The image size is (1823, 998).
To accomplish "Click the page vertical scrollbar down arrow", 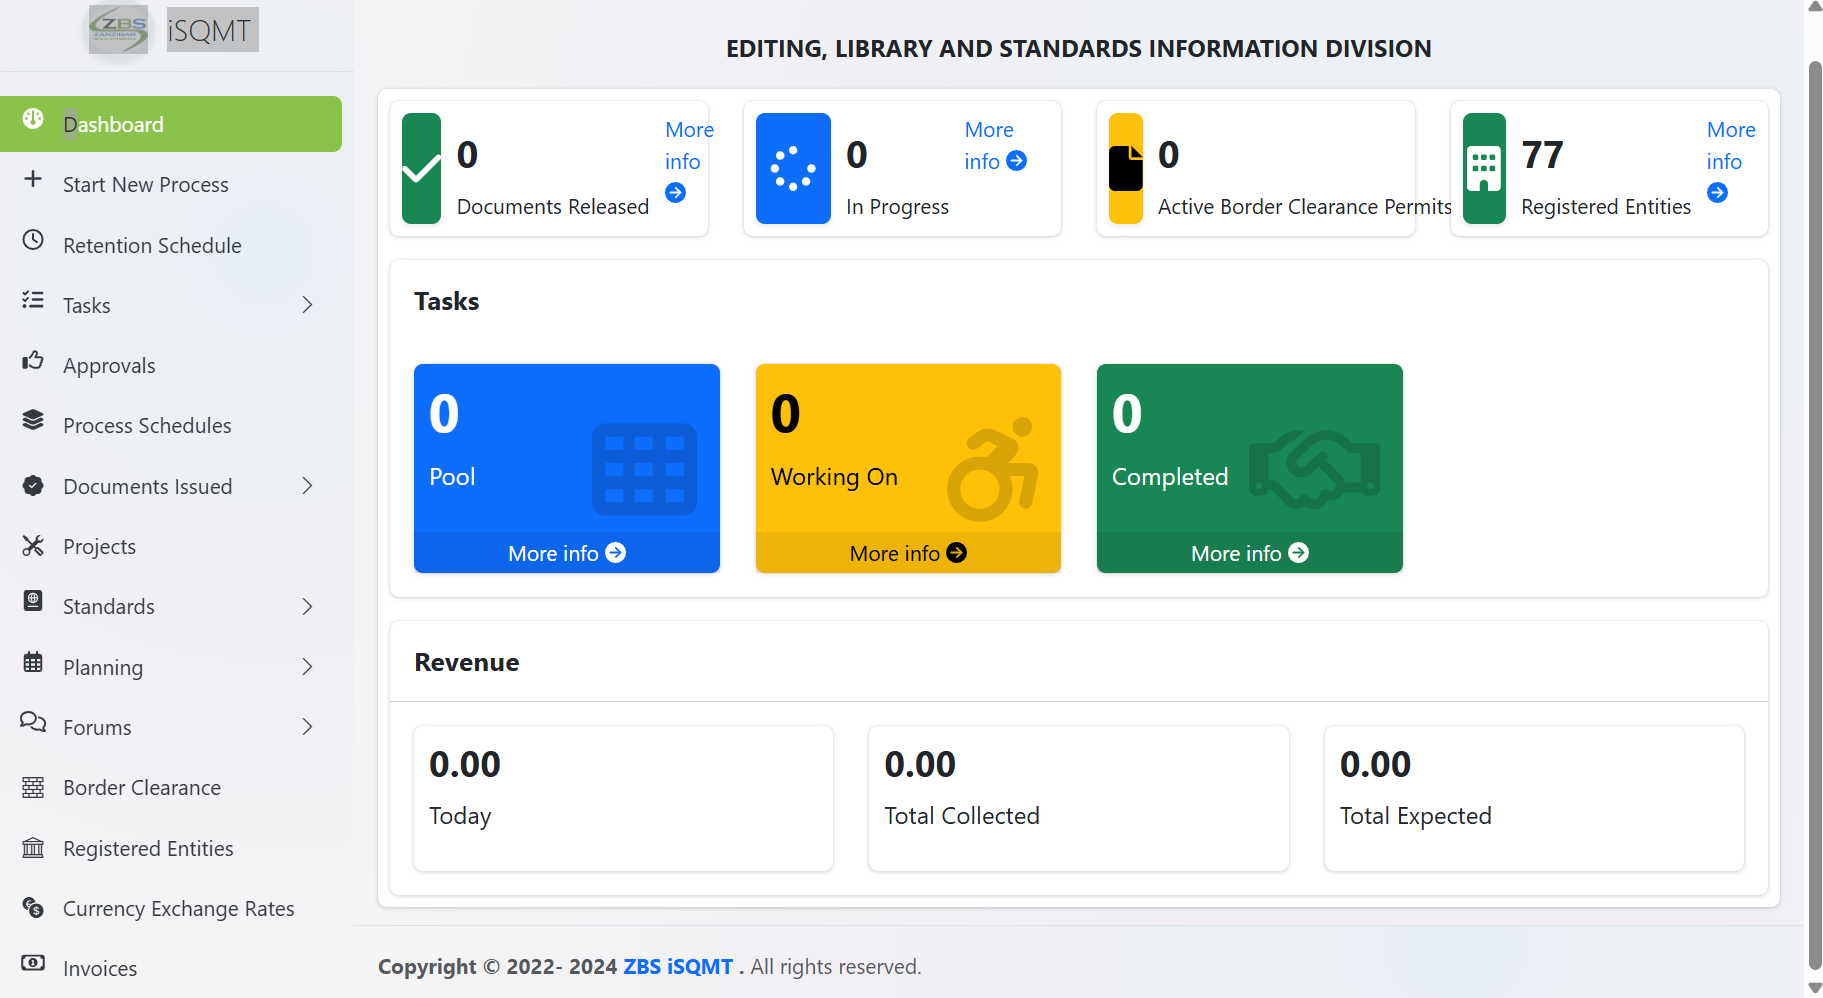I will point(1814,988).
